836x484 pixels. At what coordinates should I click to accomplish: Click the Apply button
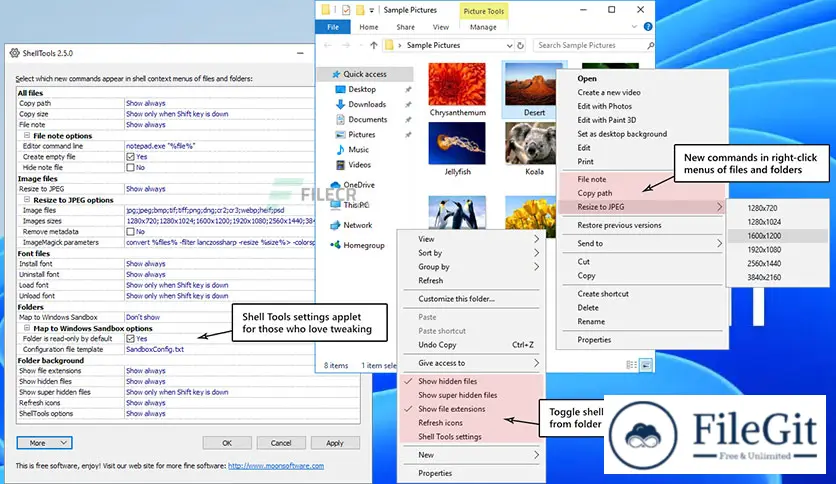coord(335,443)
